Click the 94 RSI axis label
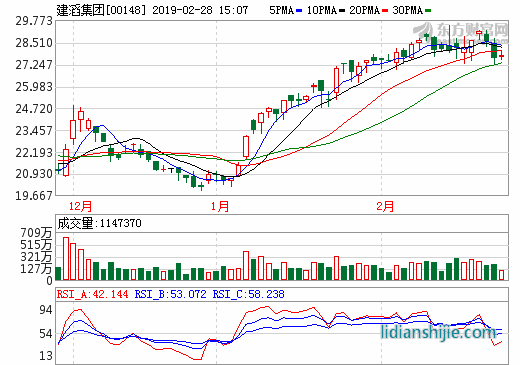 pos(46,310)
